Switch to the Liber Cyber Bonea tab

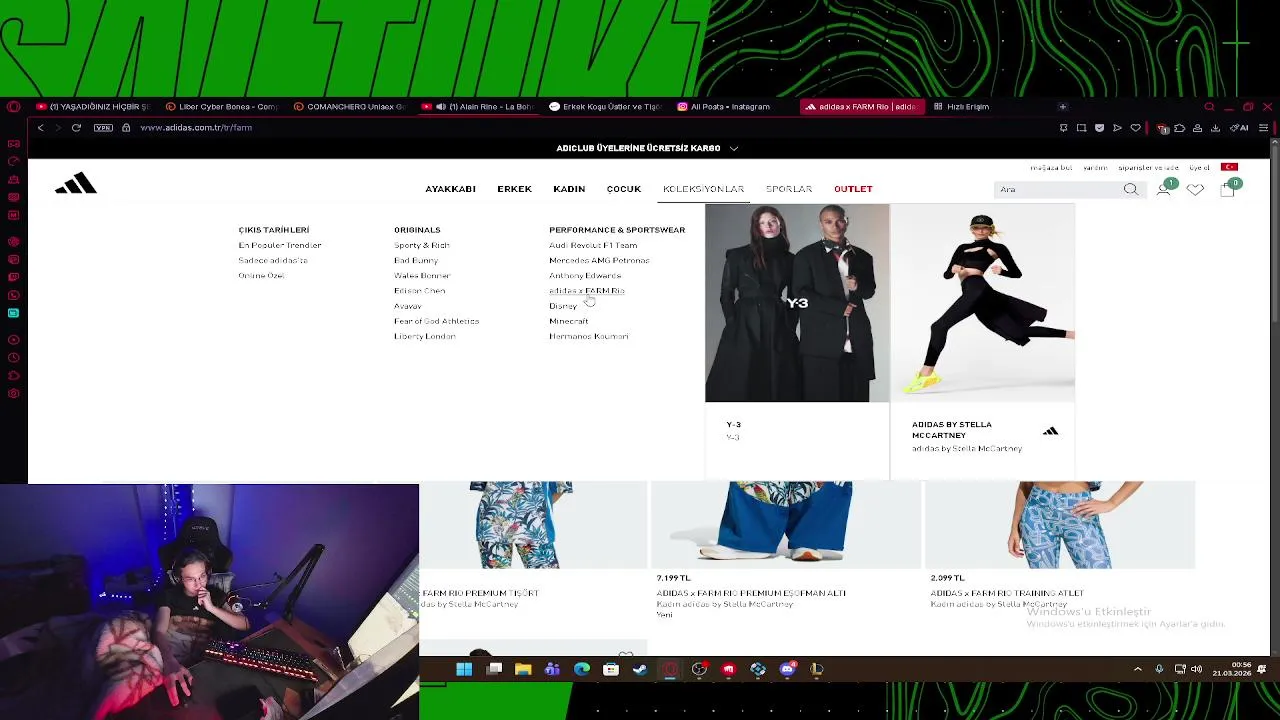coord(222,107)
